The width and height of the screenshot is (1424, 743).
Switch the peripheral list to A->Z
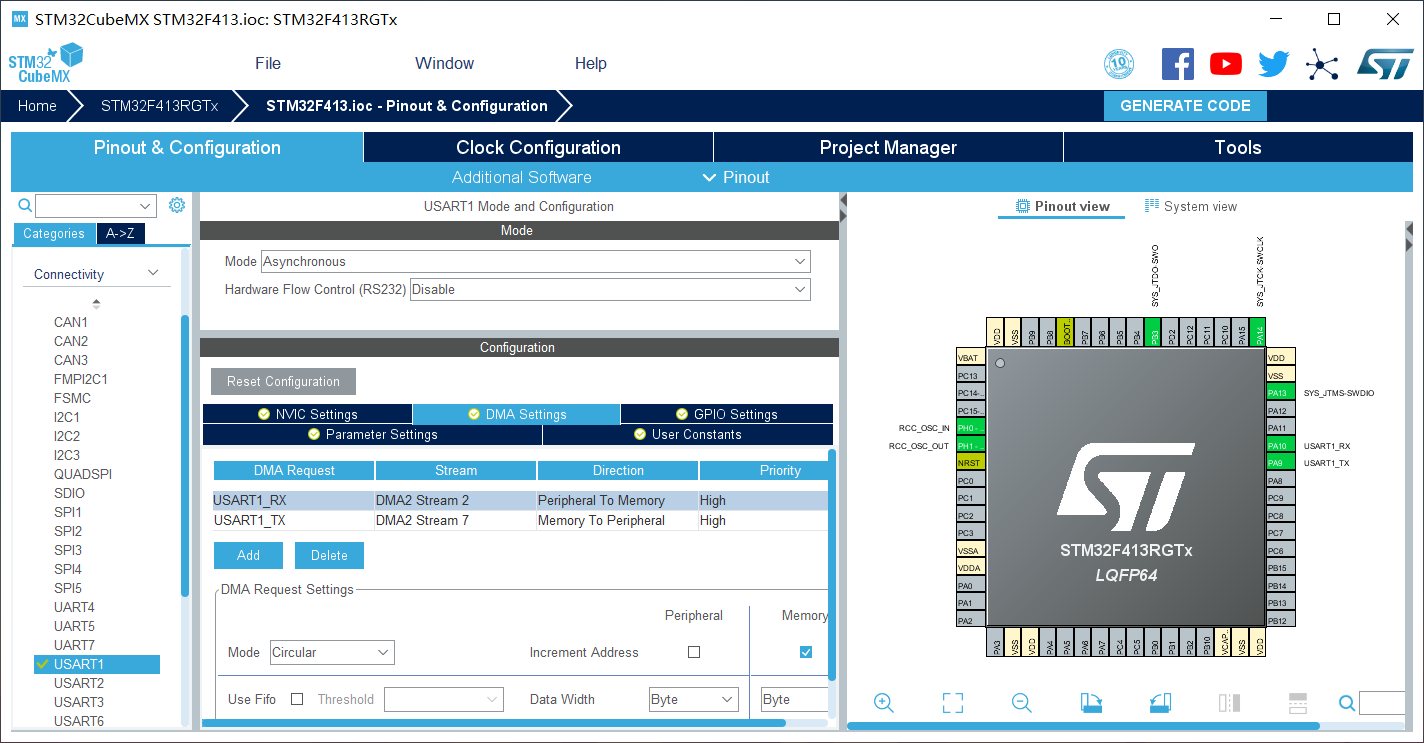[121, 233]
